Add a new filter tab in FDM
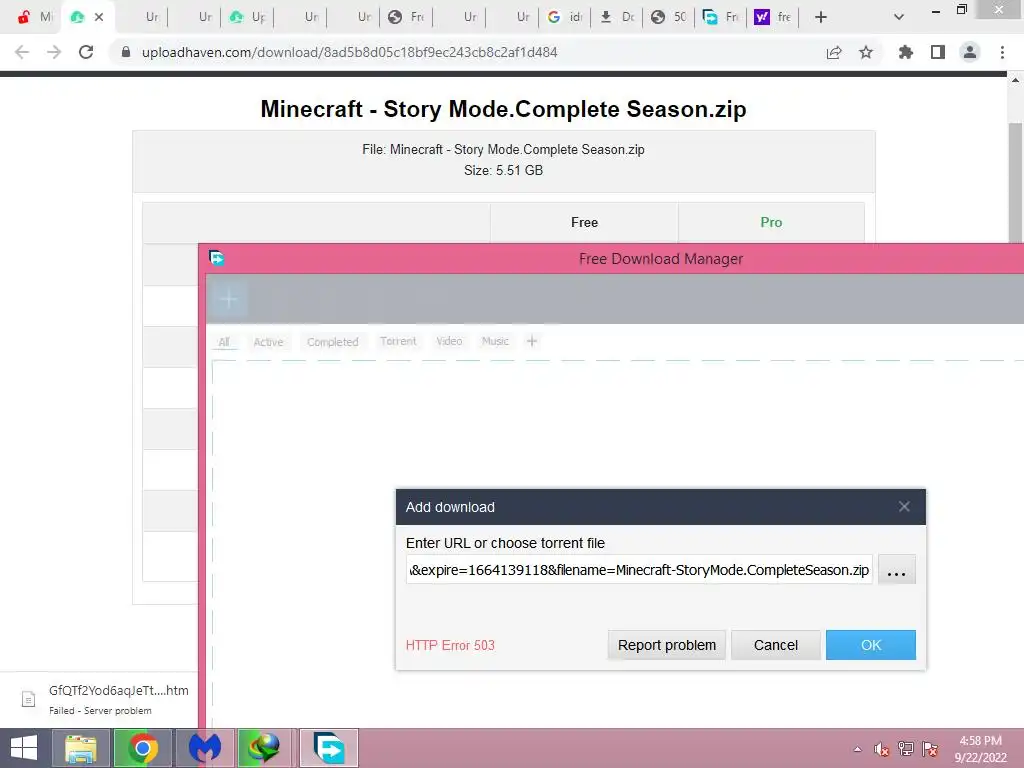Viewport: 1024px width, 768px height. coord(532,341)
